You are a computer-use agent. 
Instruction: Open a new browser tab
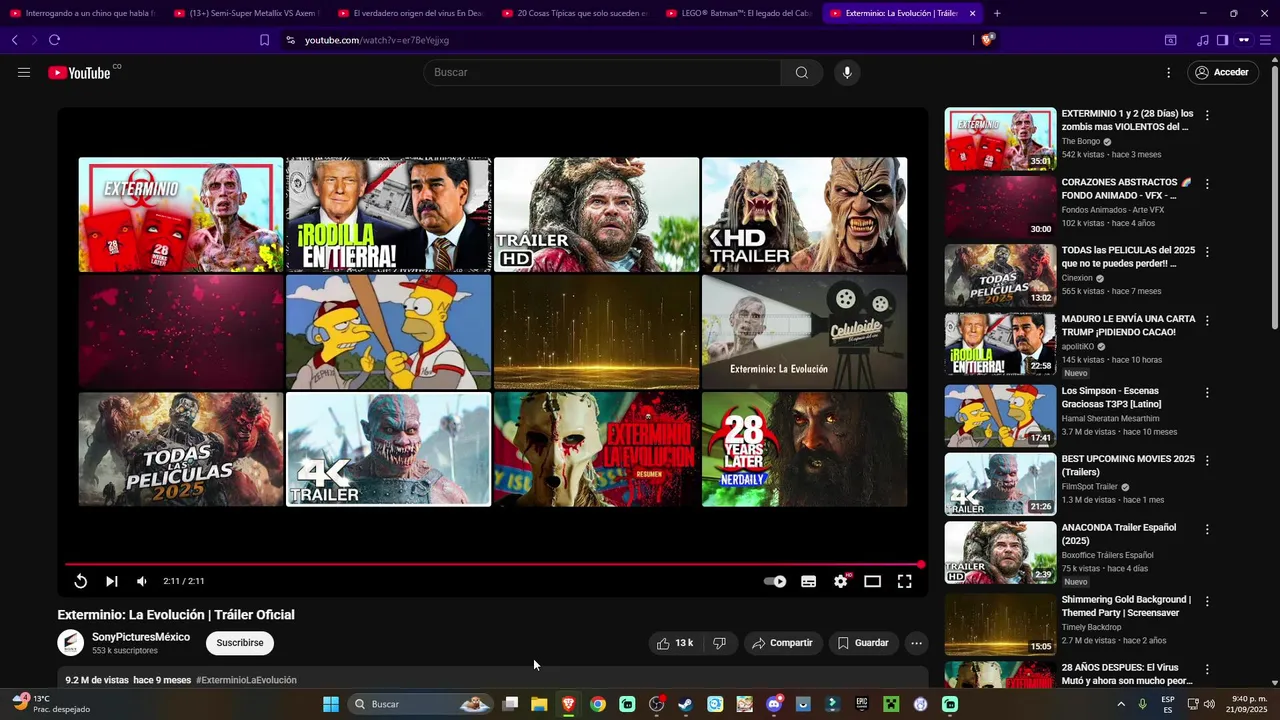(x=997, y=13)
